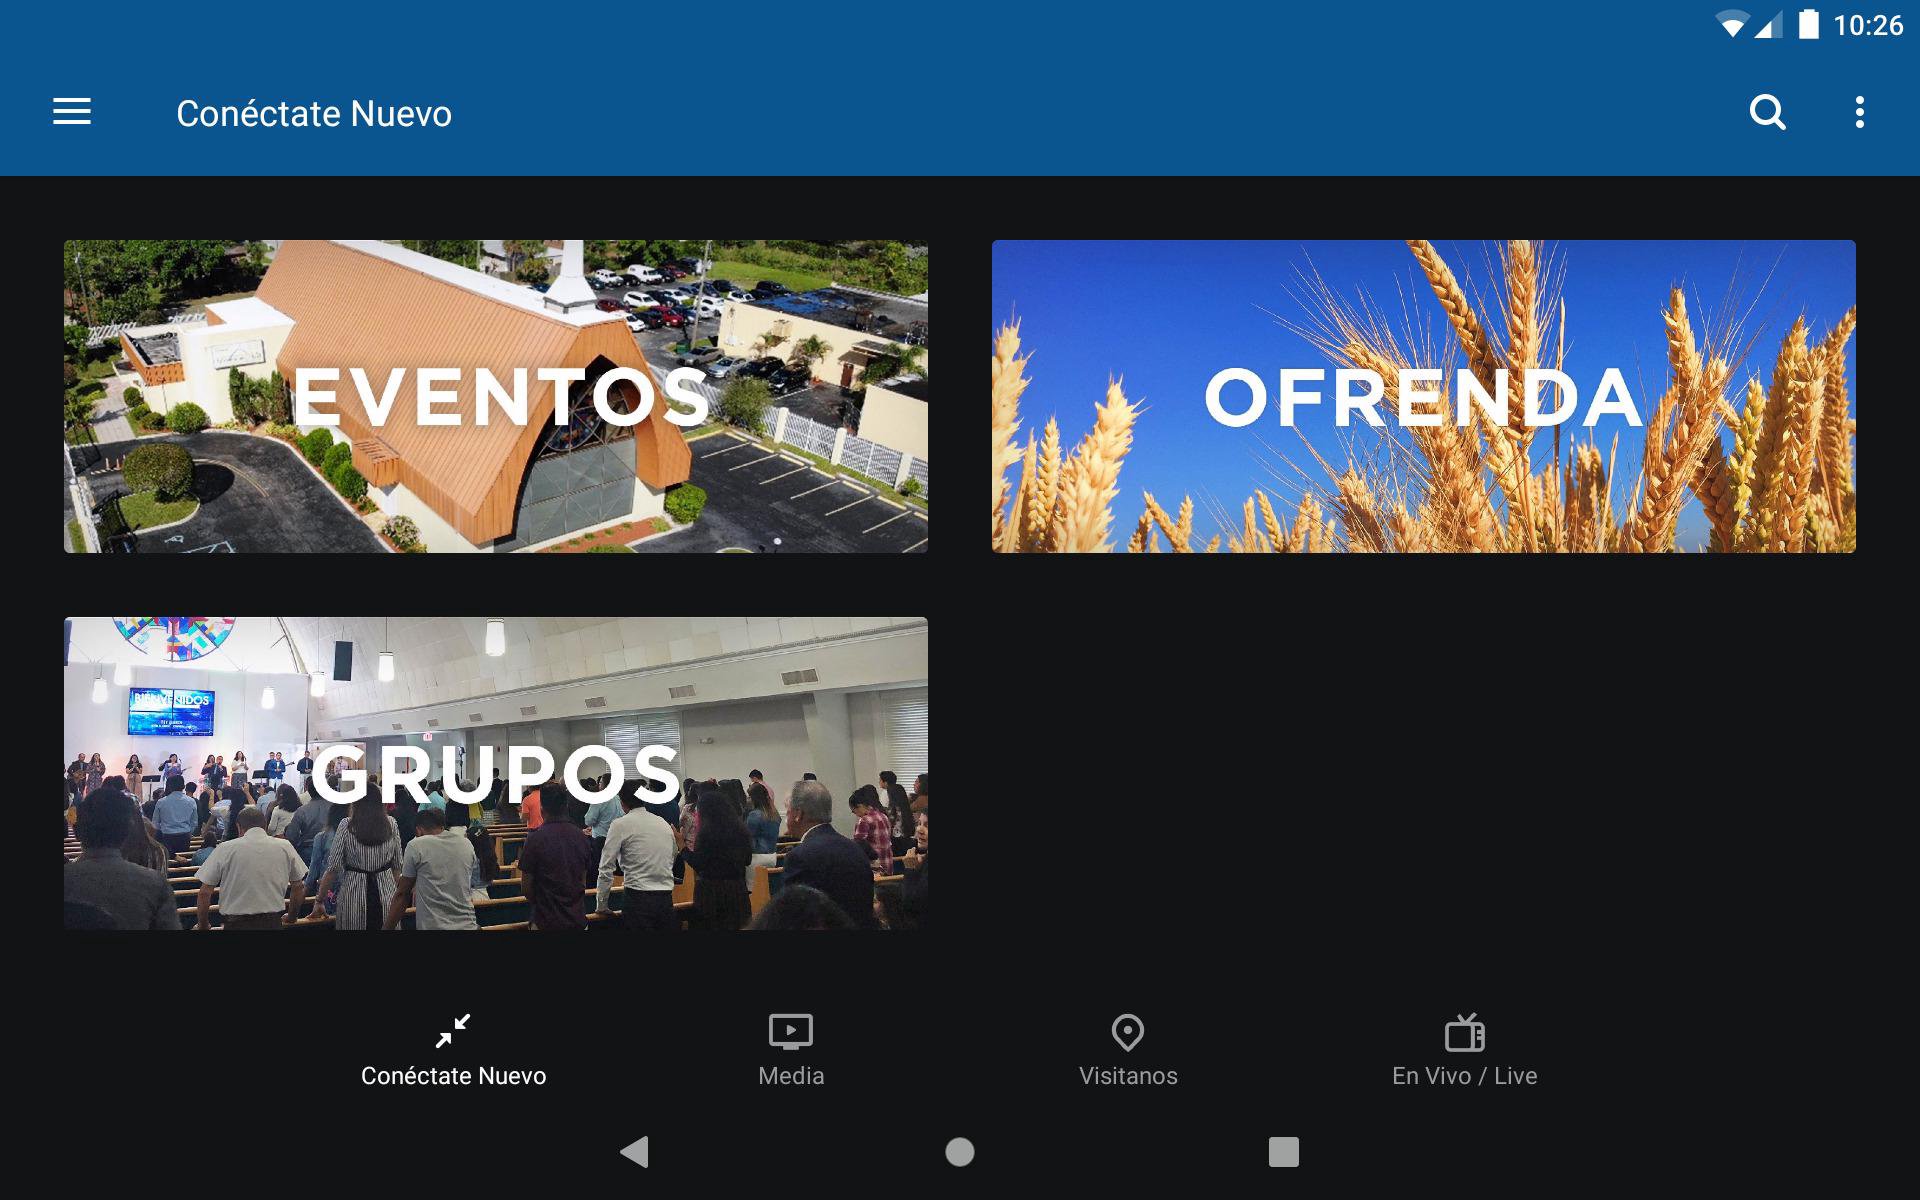Tap the Conéctate Nuevo arrows icon
The width and height of the screenshot is (1920, 1200).
point(453,1031)
